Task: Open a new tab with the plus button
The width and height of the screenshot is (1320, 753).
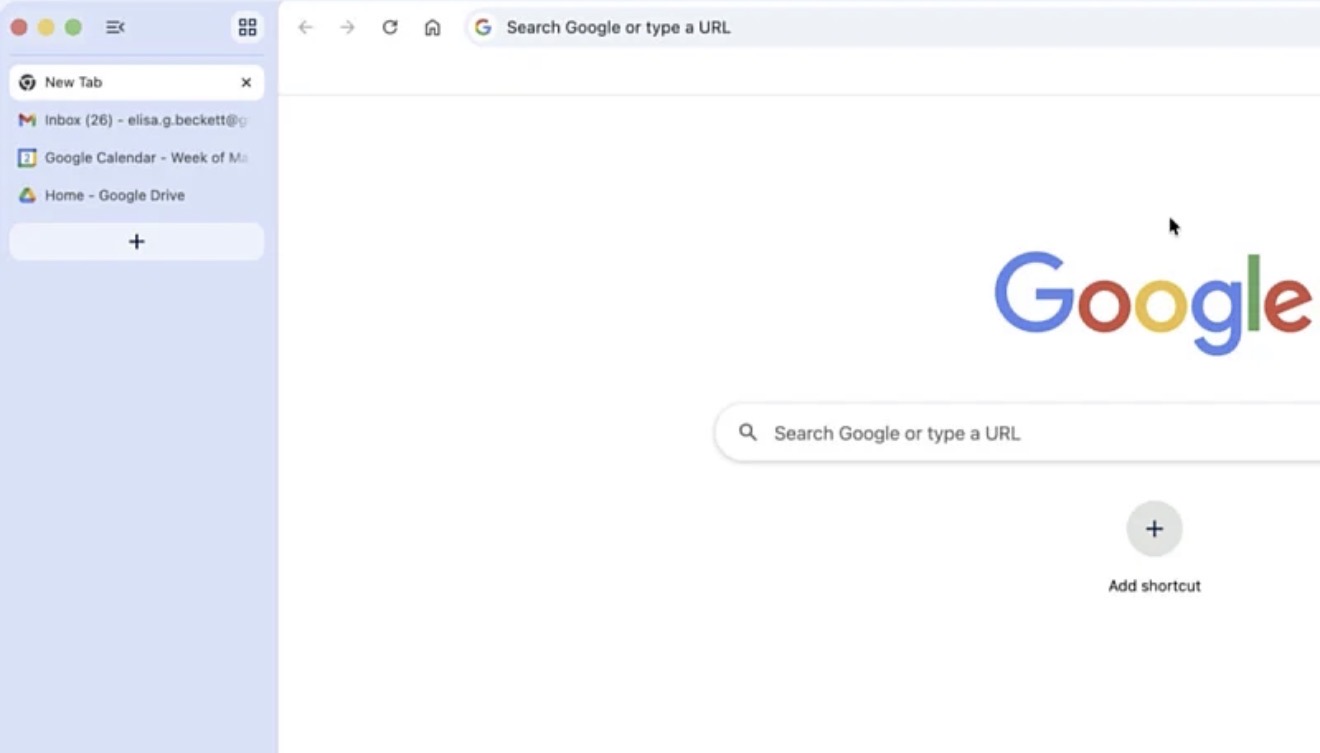Action: pyautogui.click(x=136, y=241)
